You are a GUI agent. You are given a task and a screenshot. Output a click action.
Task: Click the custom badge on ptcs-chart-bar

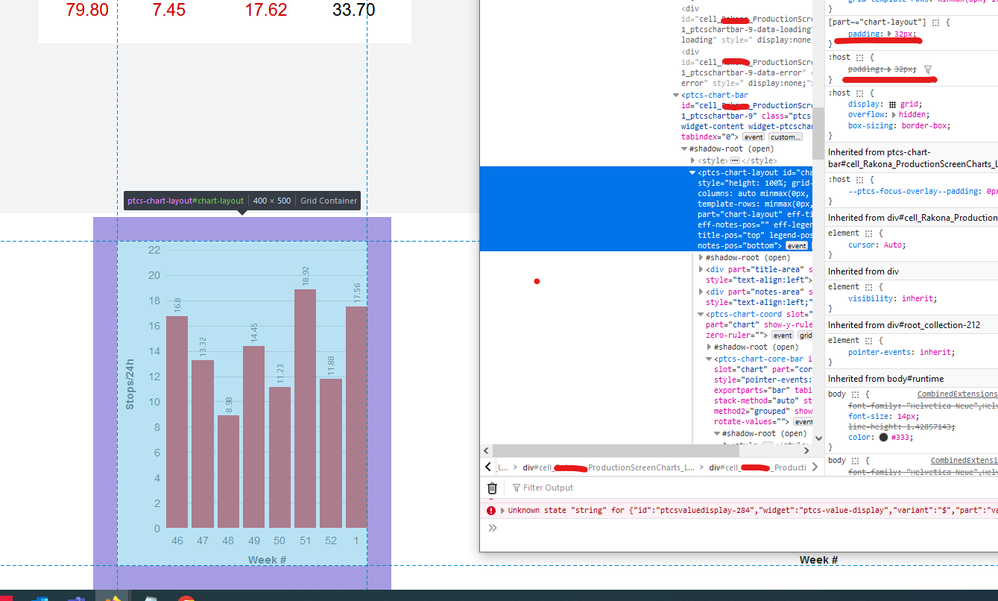click(785, 137)
